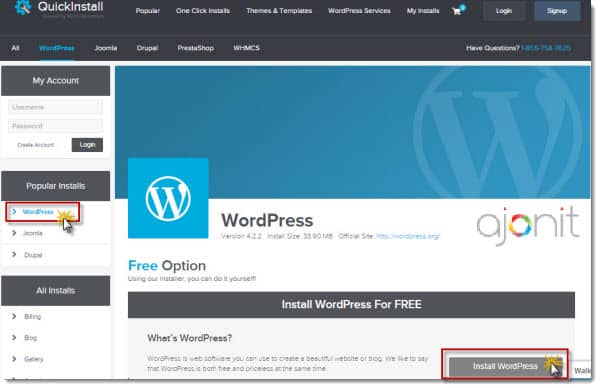Screen dimensions: 600x388
Task: Focus the Password input field
Action: pos(55,126)
